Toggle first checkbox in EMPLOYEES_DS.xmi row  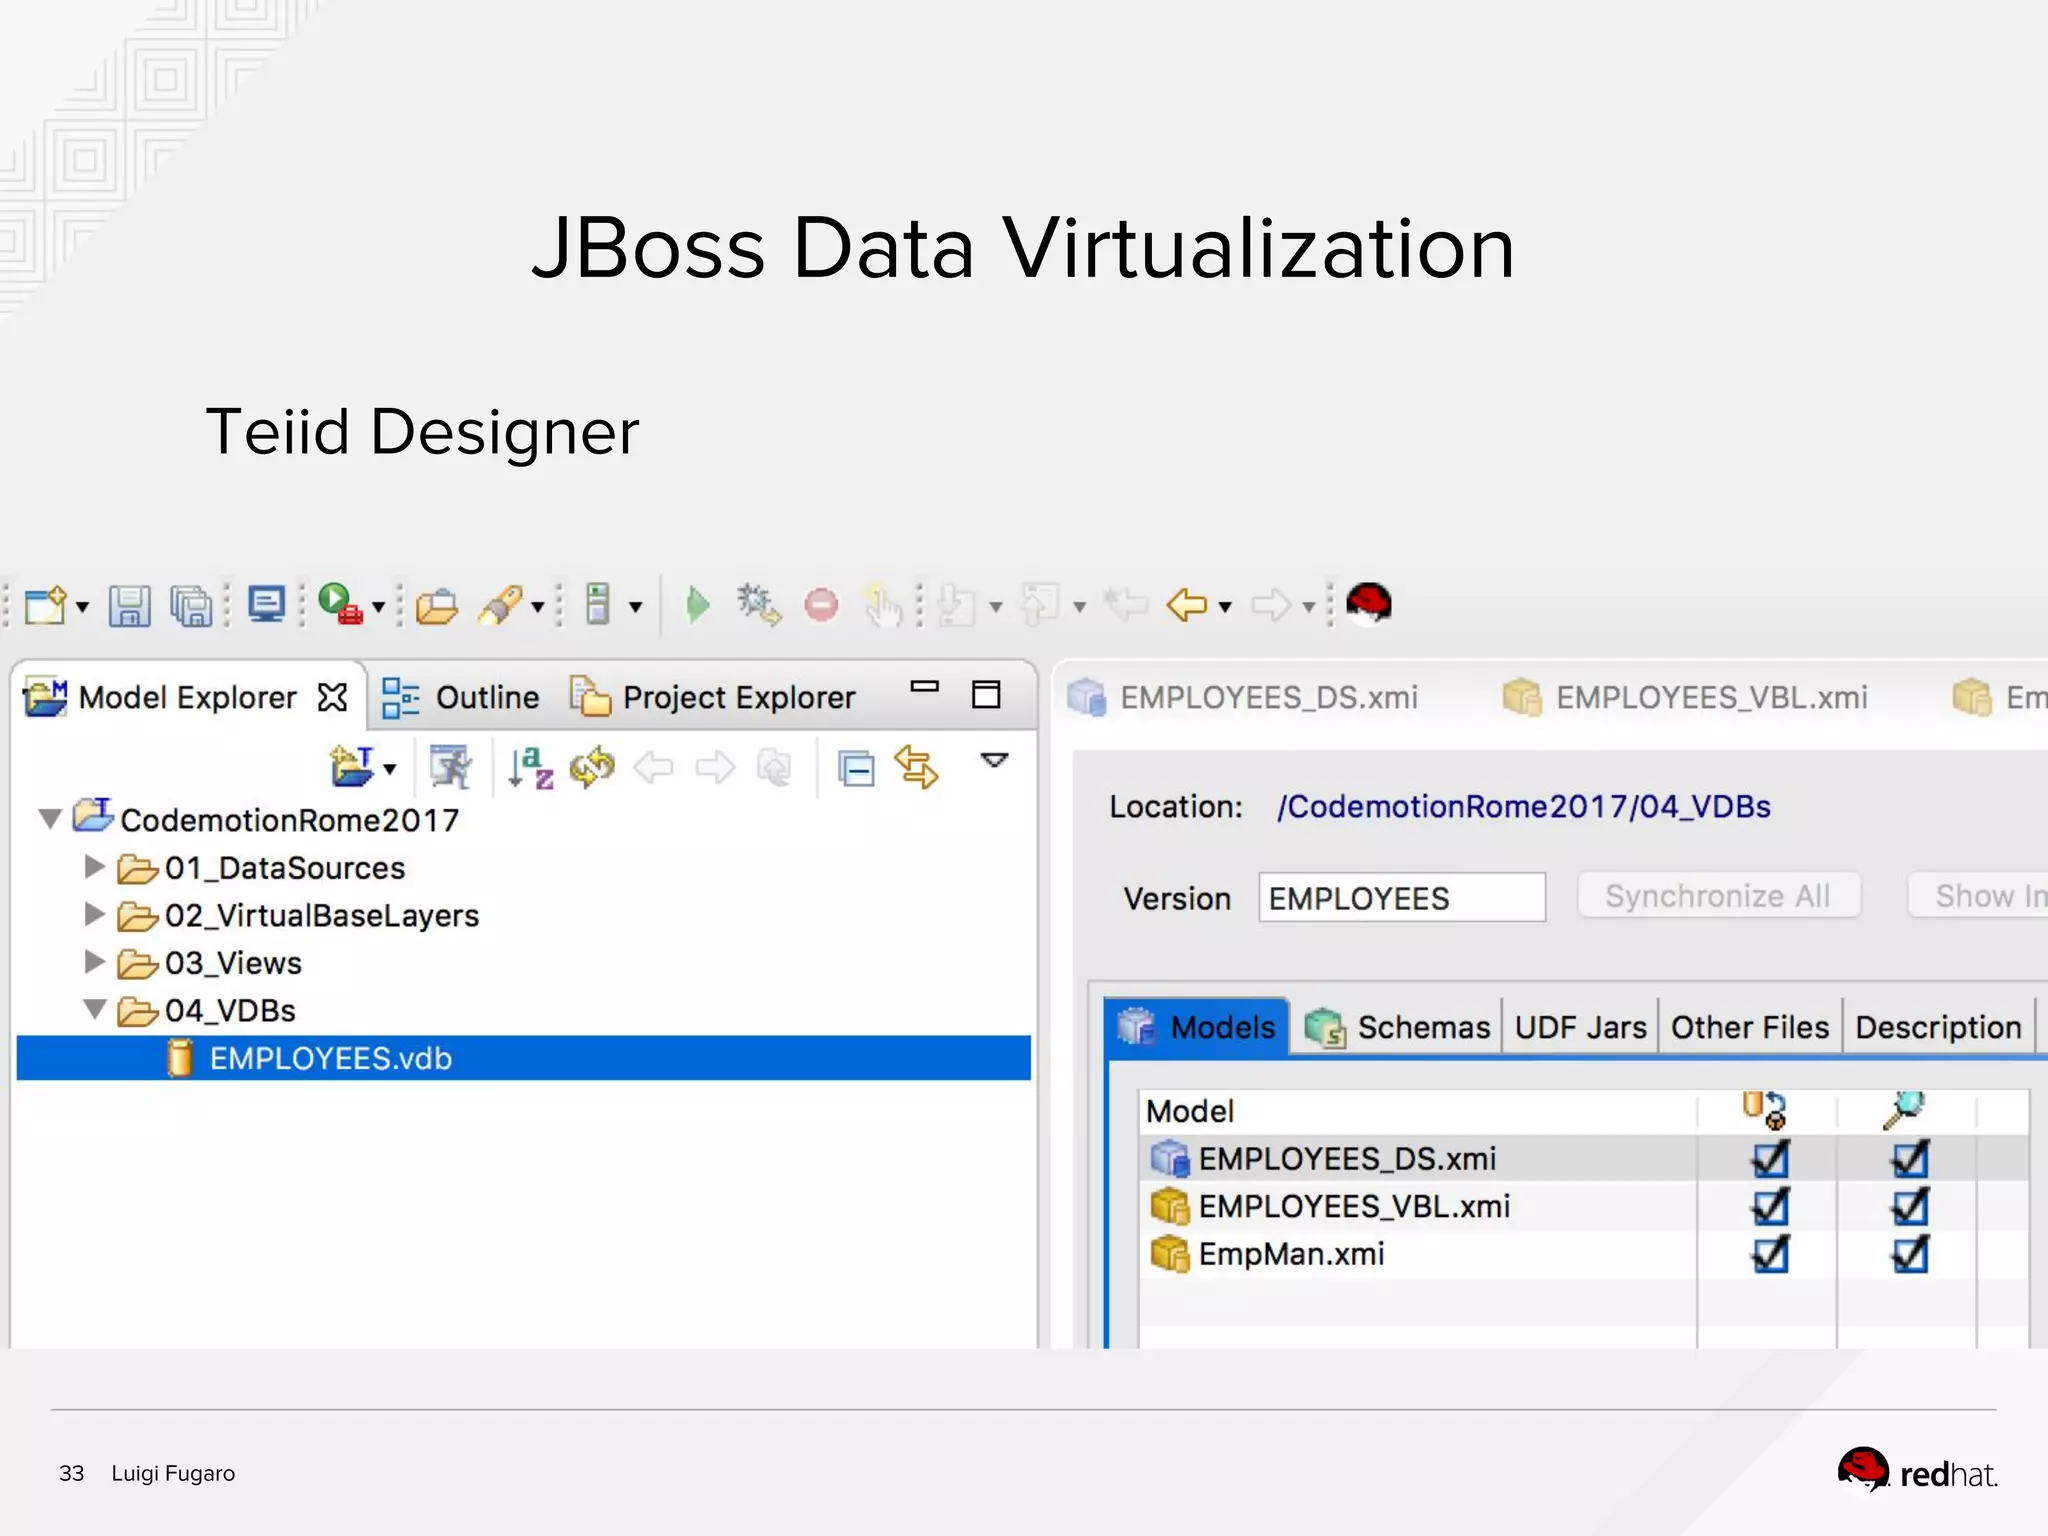click(1770, 1159)
